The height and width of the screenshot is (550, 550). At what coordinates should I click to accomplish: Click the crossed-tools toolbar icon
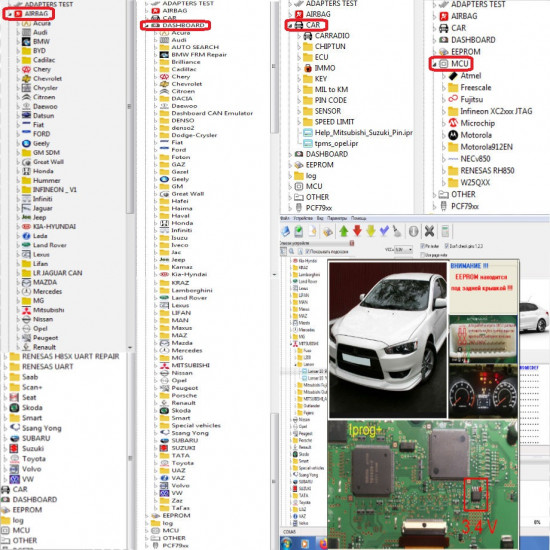pos(429,231)
